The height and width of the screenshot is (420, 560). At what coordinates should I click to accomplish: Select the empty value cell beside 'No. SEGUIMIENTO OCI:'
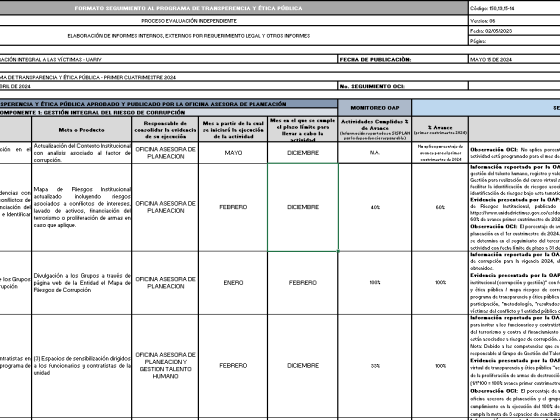[514, 86]
